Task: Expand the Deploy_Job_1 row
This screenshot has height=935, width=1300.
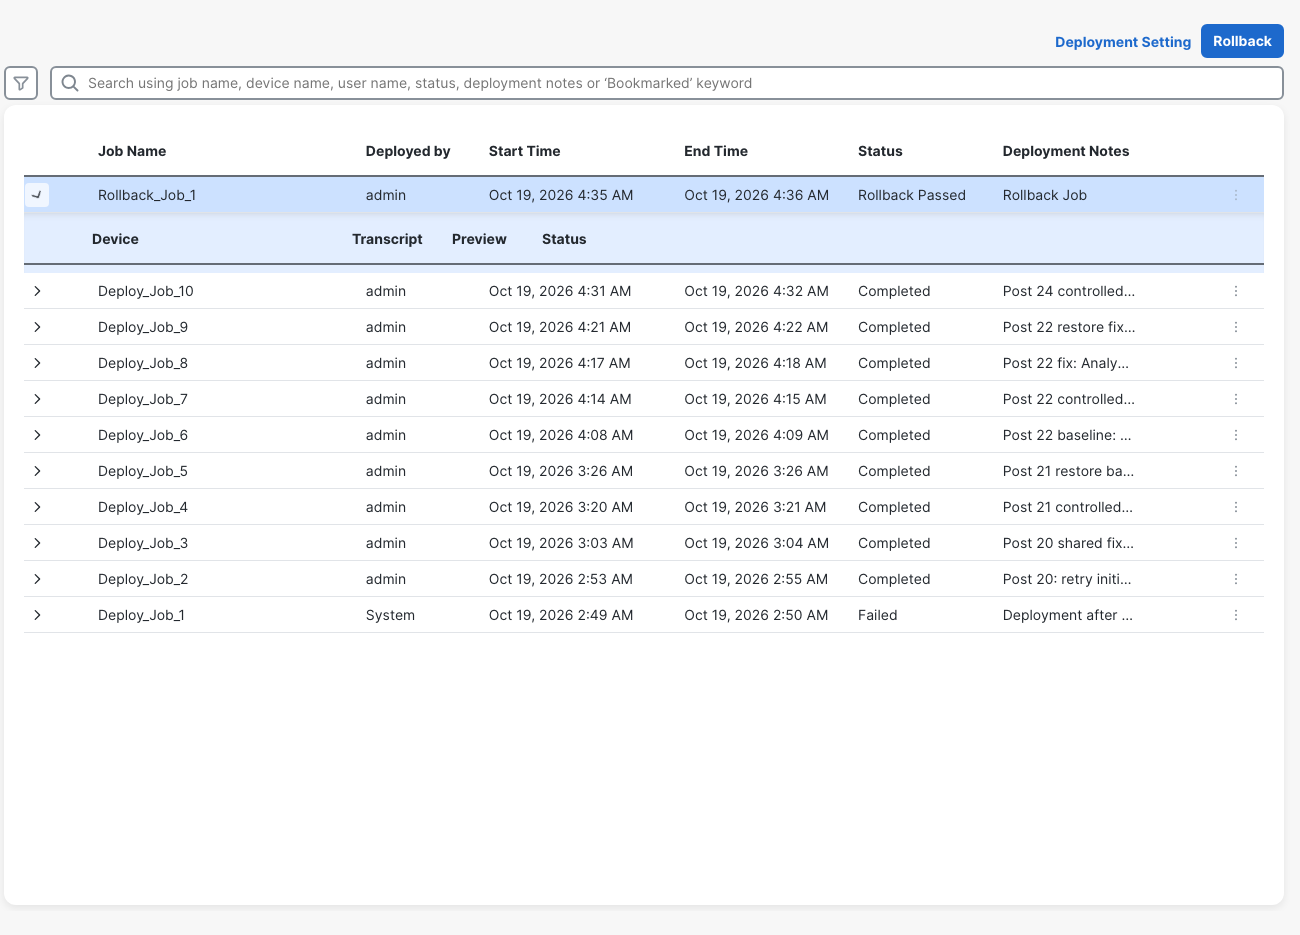Action: click(37, 615)
